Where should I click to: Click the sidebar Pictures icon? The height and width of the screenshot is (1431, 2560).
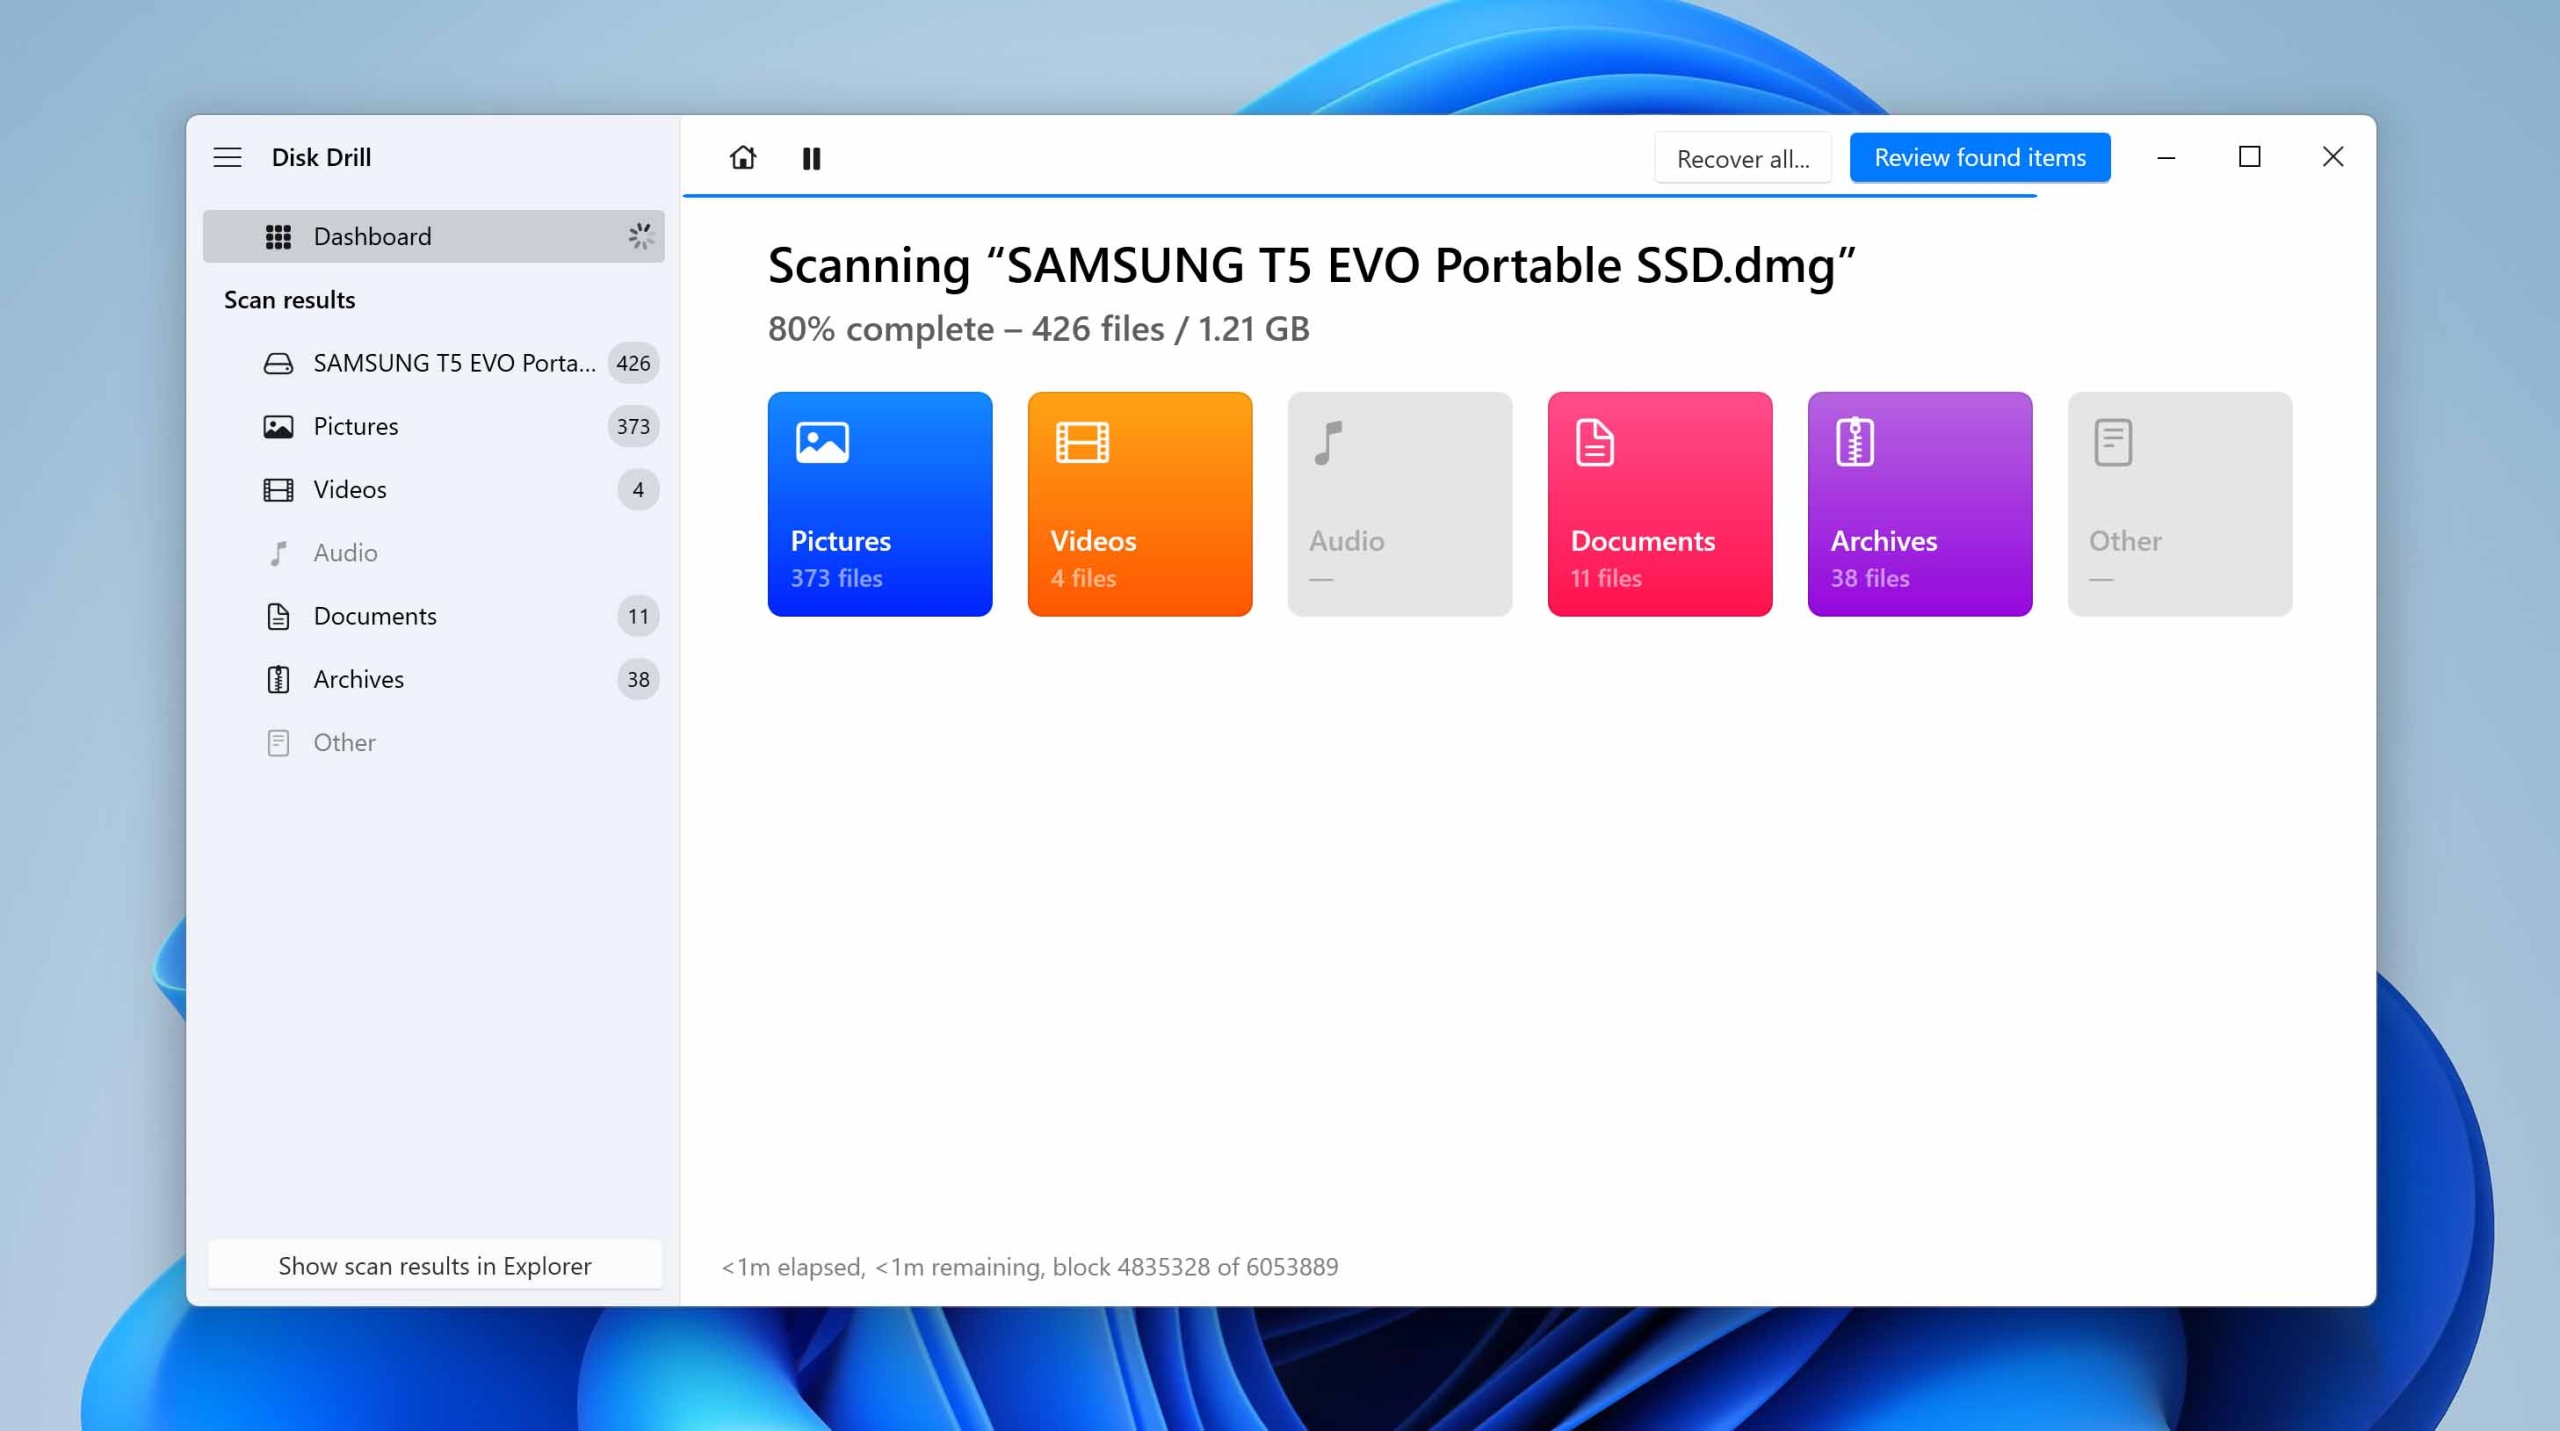[278, 427]
